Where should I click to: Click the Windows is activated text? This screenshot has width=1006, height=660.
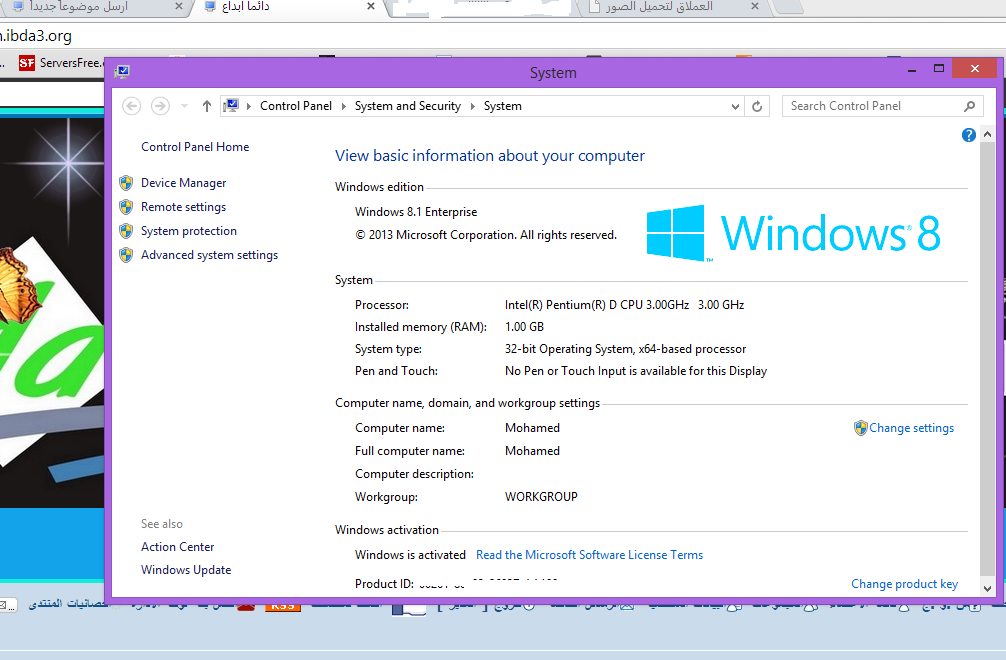coord(410,555)
